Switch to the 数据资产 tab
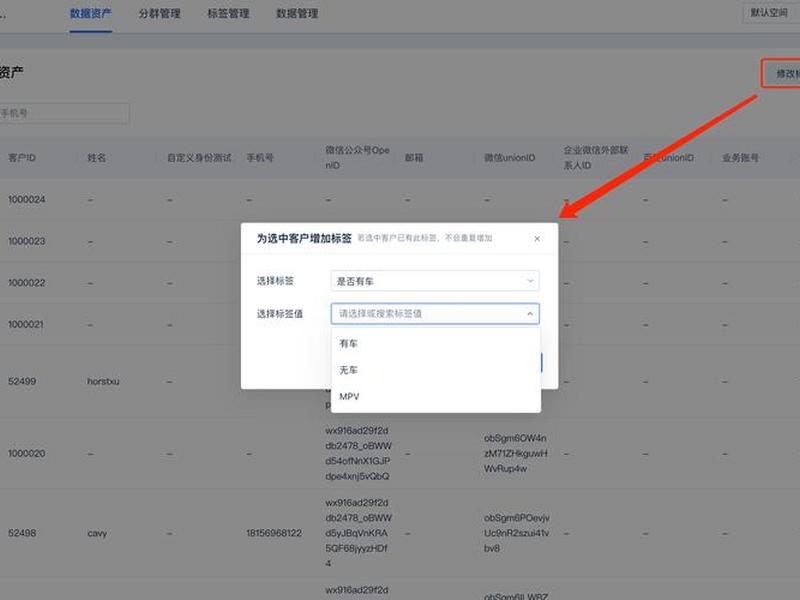 pyautogui.click(x=91, y=13)
